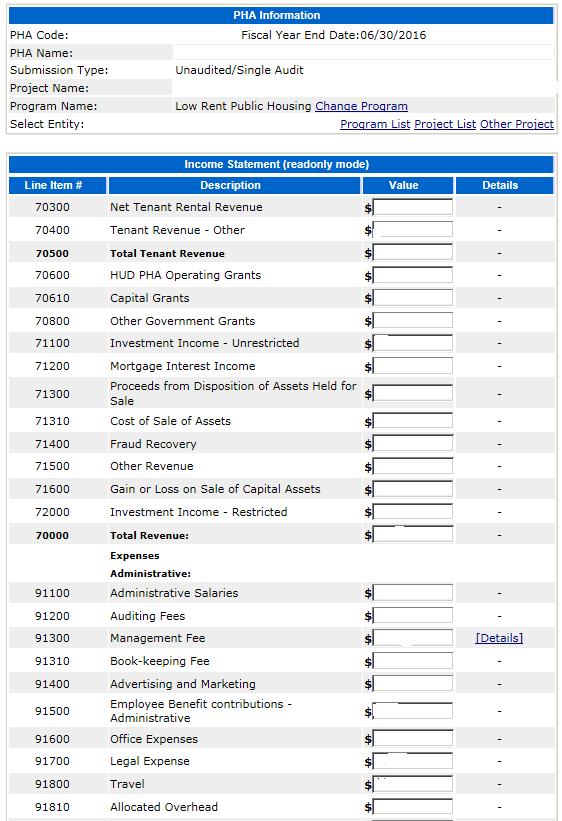The height and width of the screenshot is (821, 562).
Task: Click HUD PHA Operating Grants value field
Action: (413, 275)
